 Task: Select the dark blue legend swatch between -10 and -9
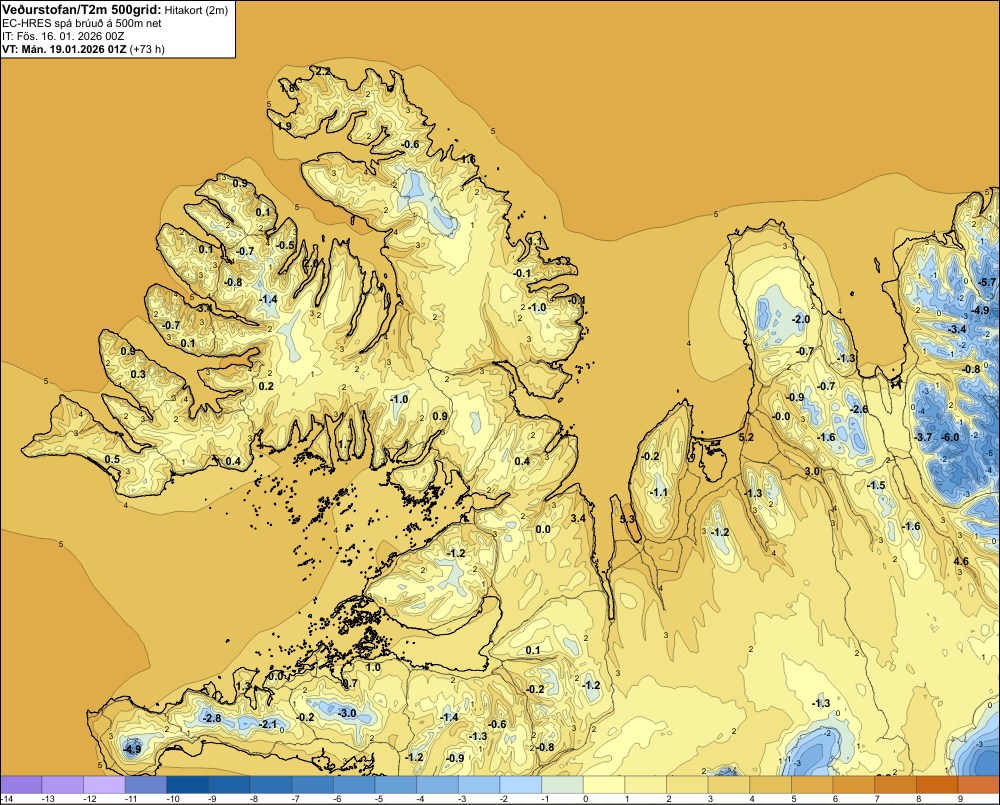[188, 785]
